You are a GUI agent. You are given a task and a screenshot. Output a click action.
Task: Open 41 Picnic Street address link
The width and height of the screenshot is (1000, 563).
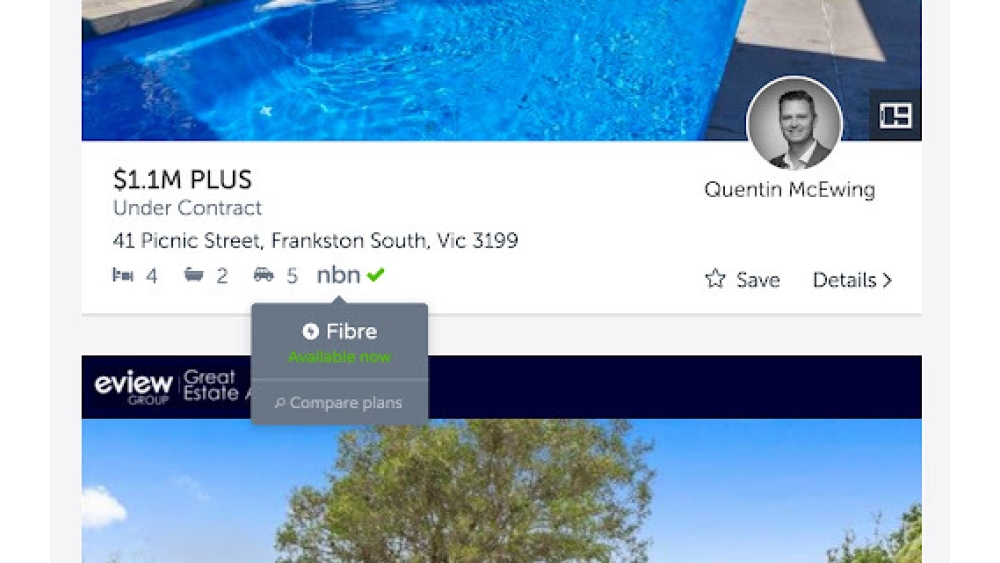click(315, 240)
